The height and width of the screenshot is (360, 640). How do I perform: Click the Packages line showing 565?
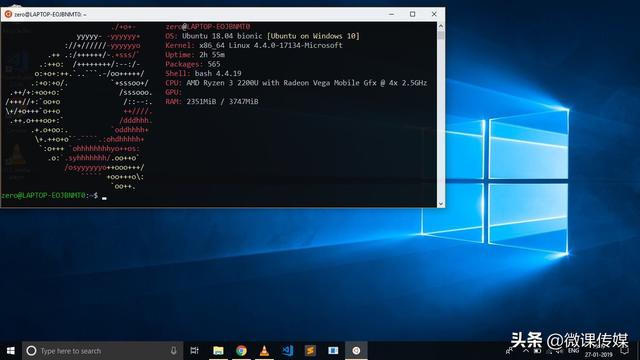point(193,64)
